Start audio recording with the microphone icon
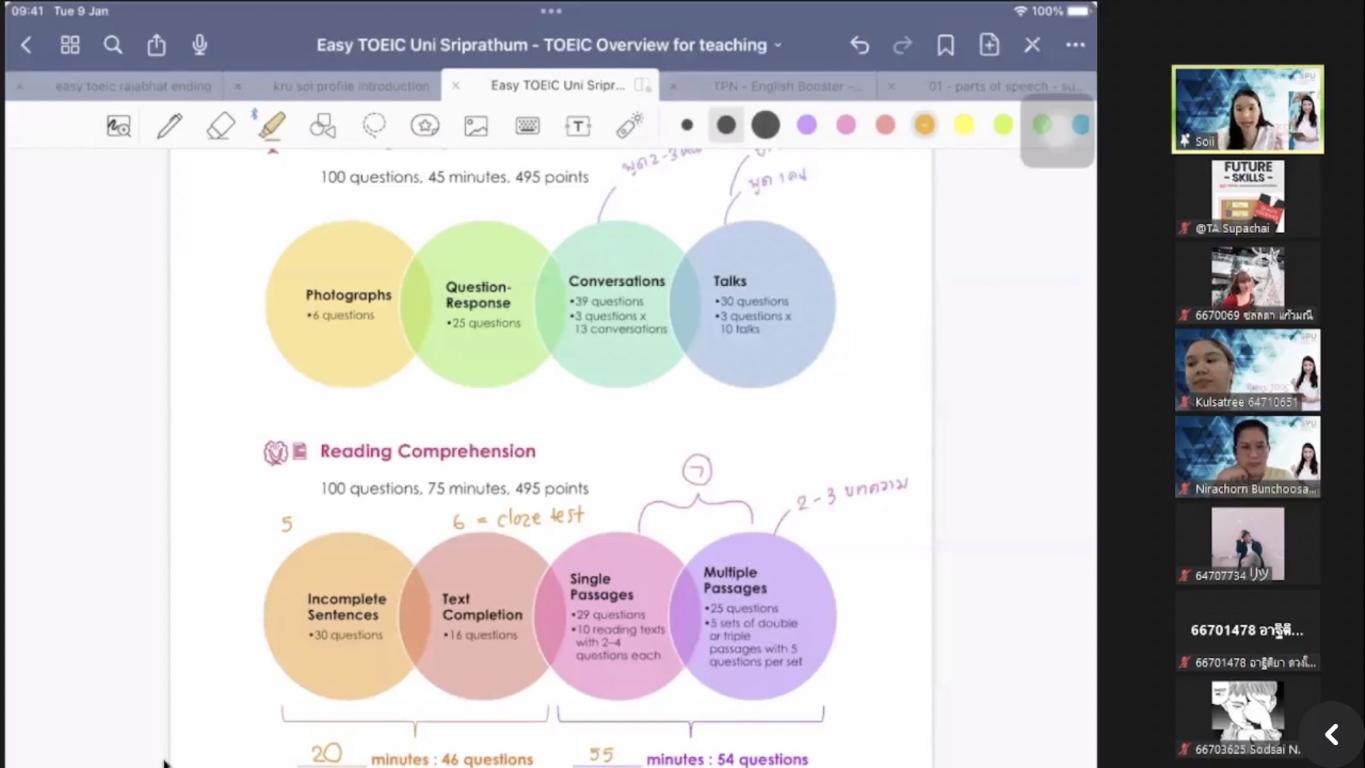Screen dimensions: 1365x768 coord(200,45)
